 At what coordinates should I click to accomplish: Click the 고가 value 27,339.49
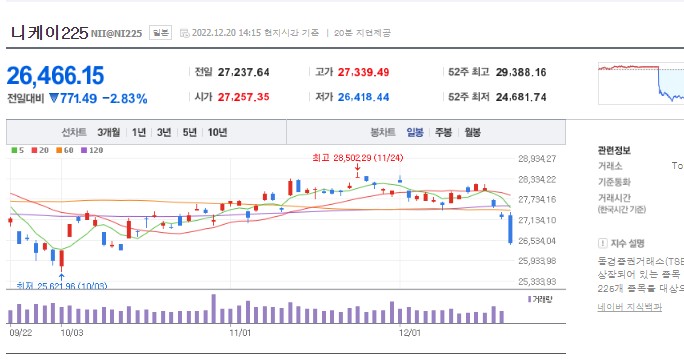point(363,72)
